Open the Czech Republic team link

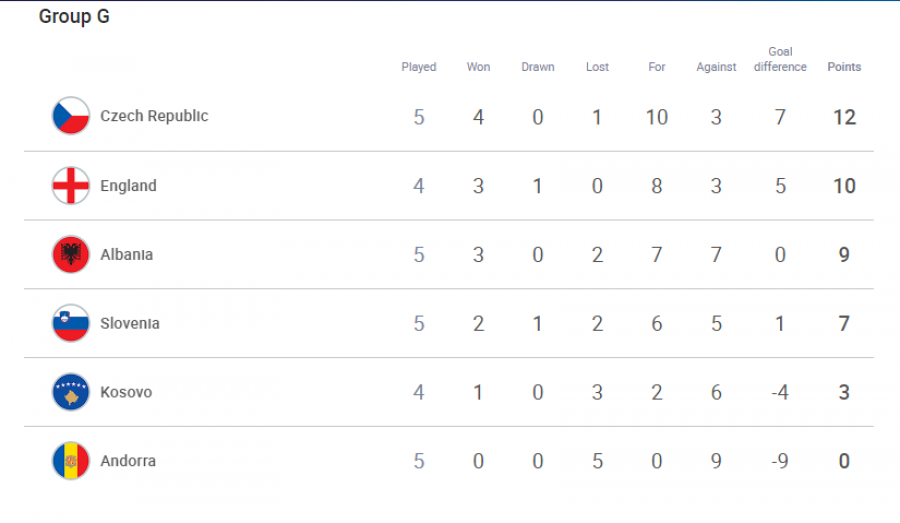[154, 116]
